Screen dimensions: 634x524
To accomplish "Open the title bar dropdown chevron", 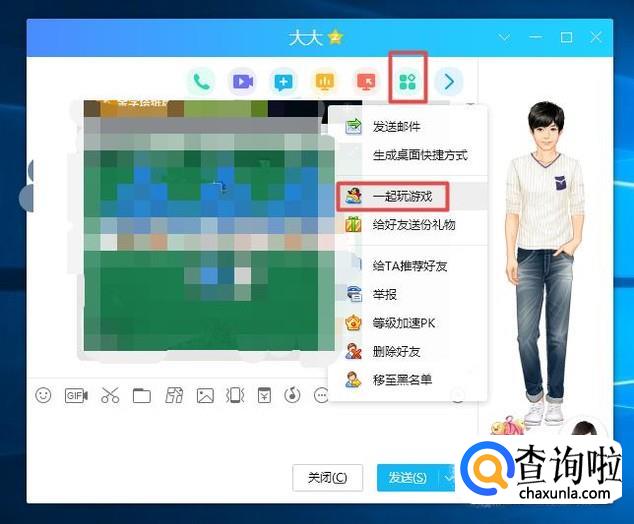I will (504, 38).
